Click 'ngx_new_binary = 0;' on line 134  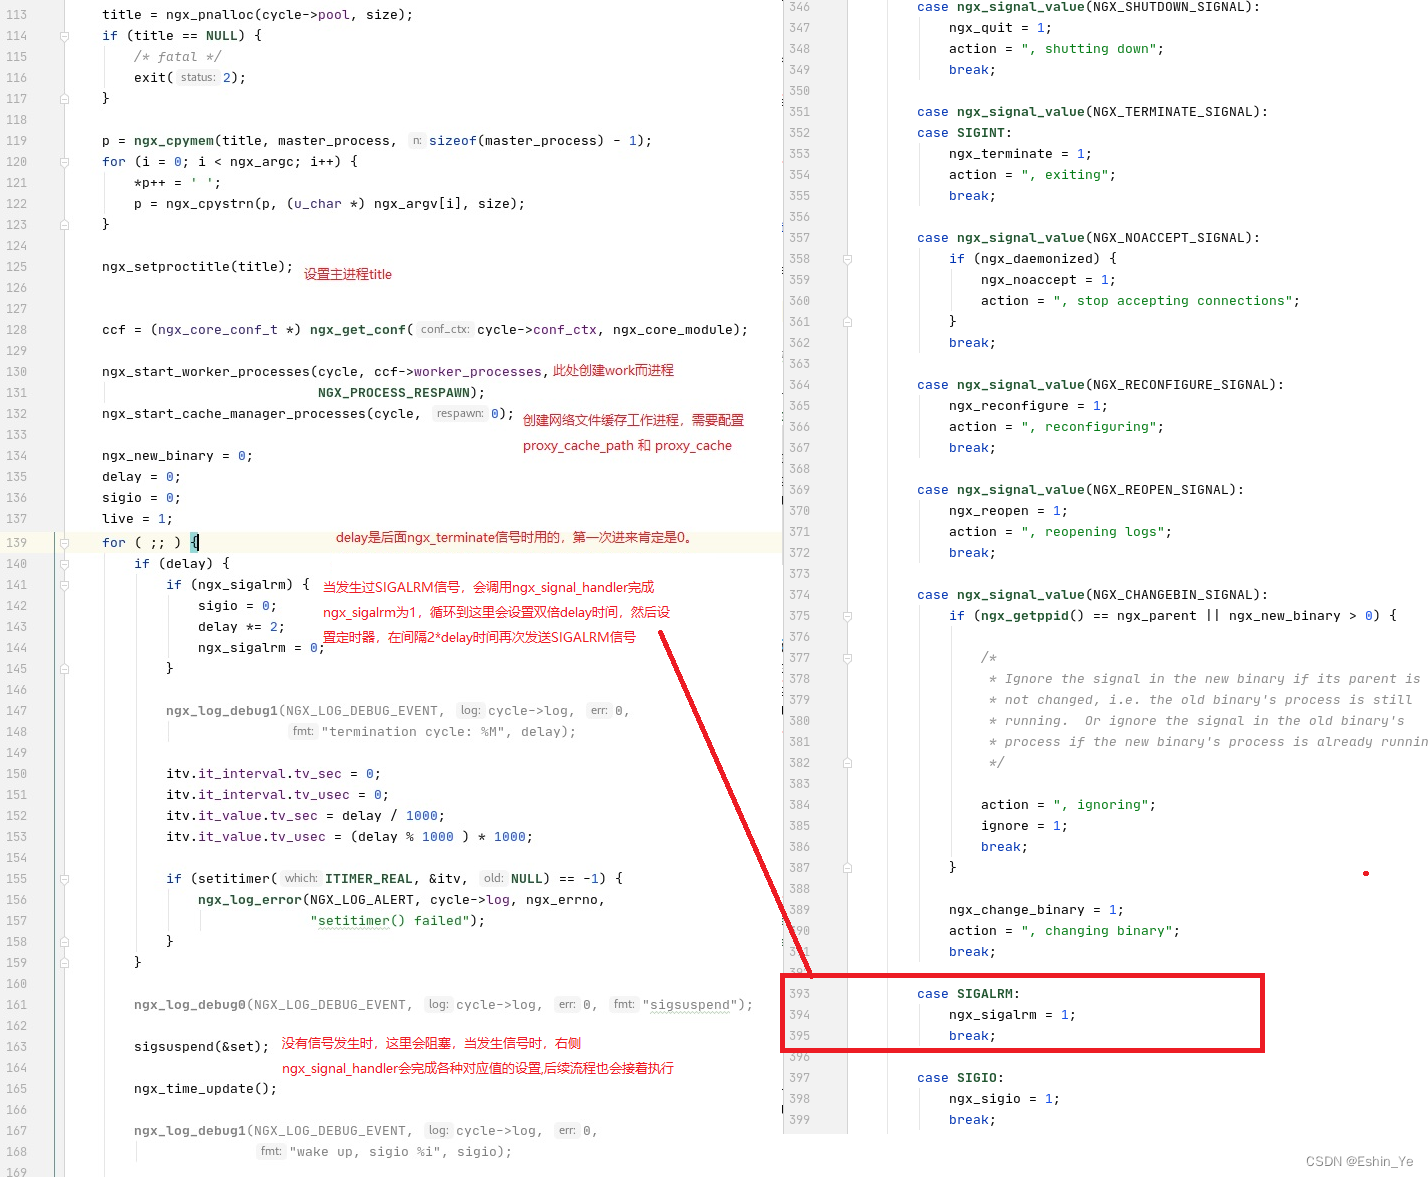click(x=178, y=456)
